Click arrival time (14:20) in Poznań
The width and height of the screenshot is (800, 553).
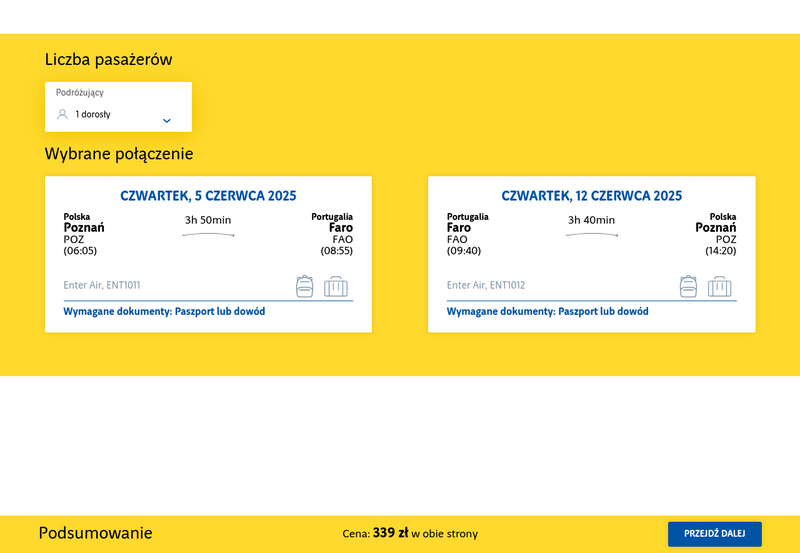(721, 251)
